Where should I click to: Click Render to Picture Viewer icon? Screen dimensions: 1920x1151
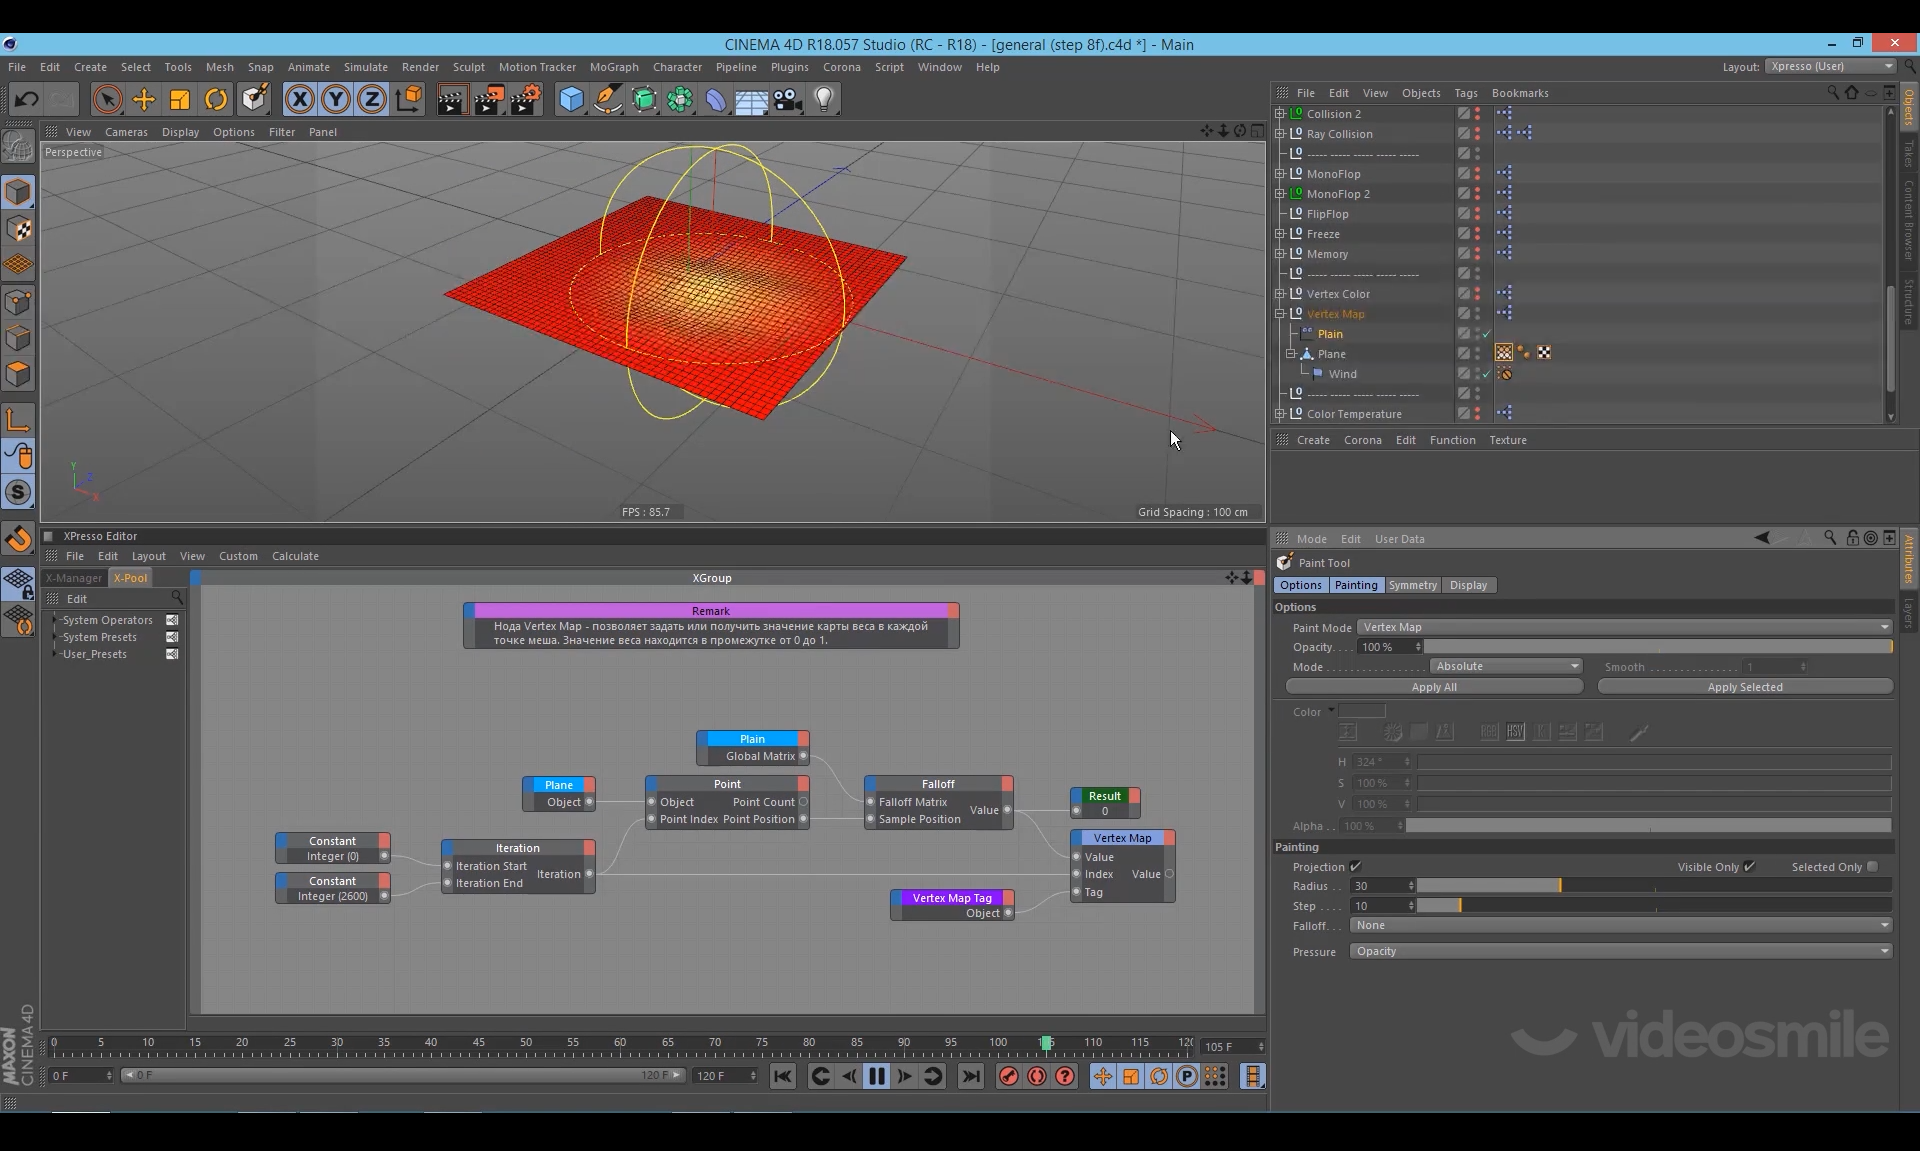[488, 99]
